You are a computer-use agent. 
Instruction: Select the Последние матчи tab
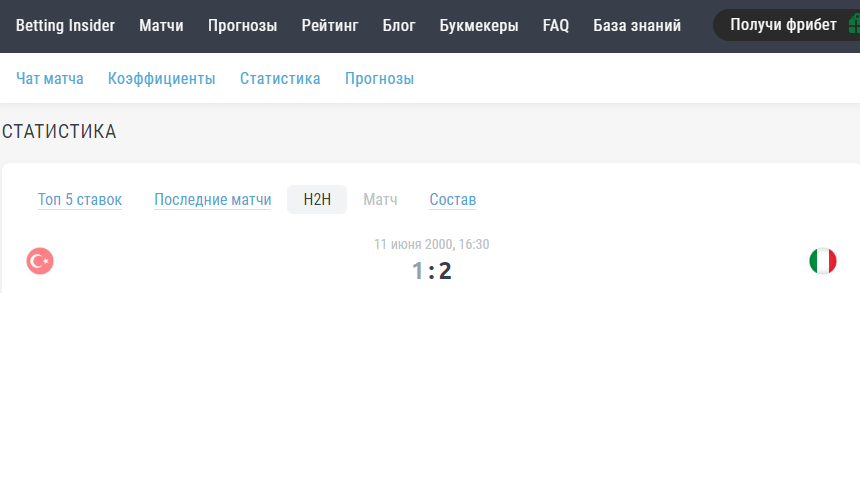[213, 200]
